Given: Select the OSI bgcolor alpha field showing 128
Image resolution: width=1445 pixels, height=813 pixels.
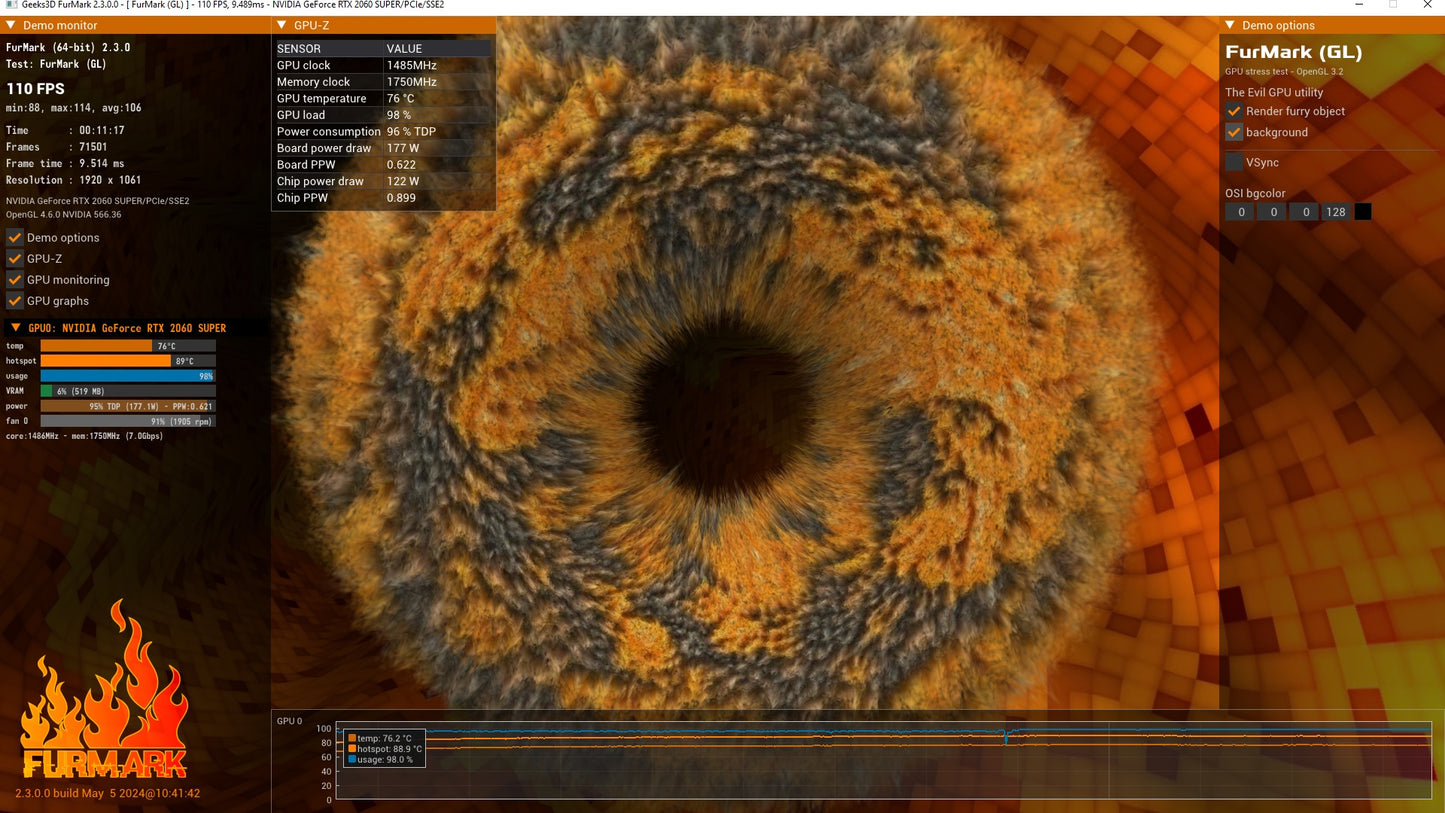Looking at the screenshot, I should coord(1335,212).
